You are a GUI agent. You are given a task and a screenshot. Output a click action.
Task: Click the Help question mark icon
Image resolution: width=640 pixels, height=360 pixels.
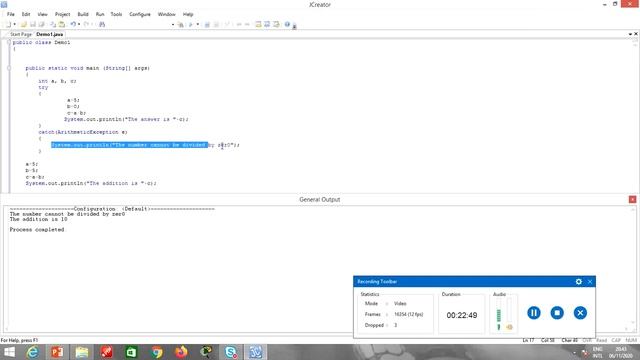point(287,24)
